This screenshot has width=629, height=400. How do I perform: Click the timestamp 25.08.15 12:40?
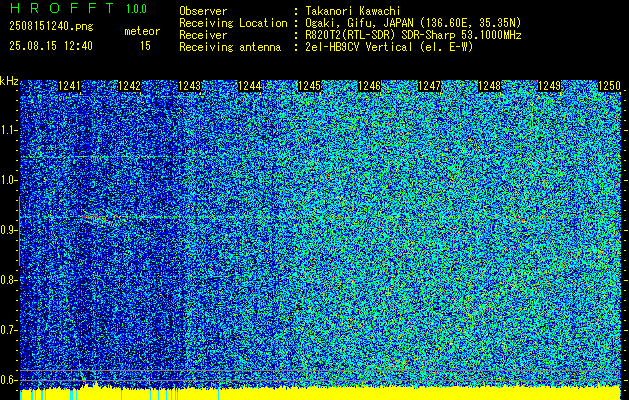click(51, 46)
